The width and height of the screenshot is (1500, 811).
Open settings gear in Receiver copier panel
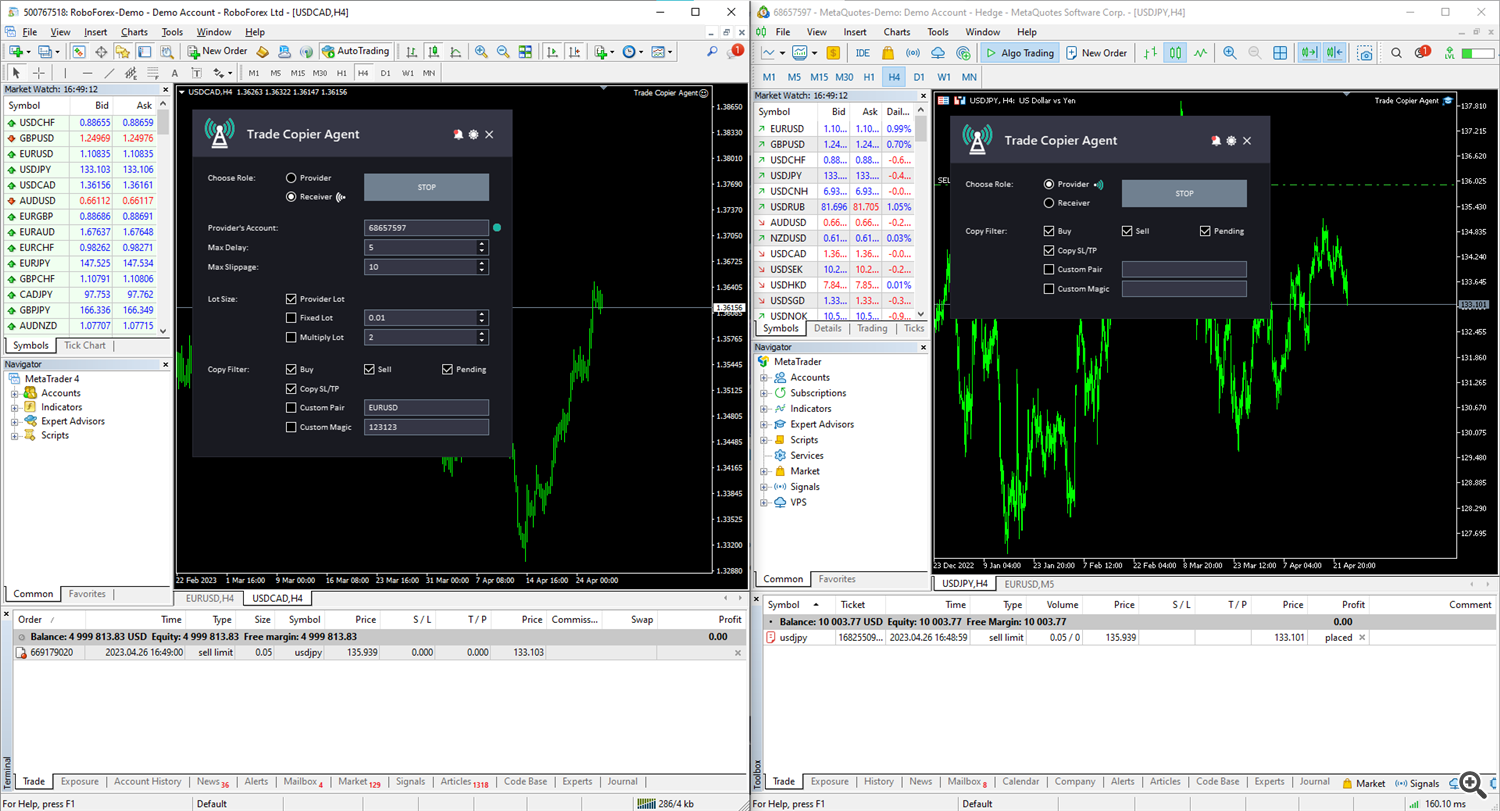point(473,134)
